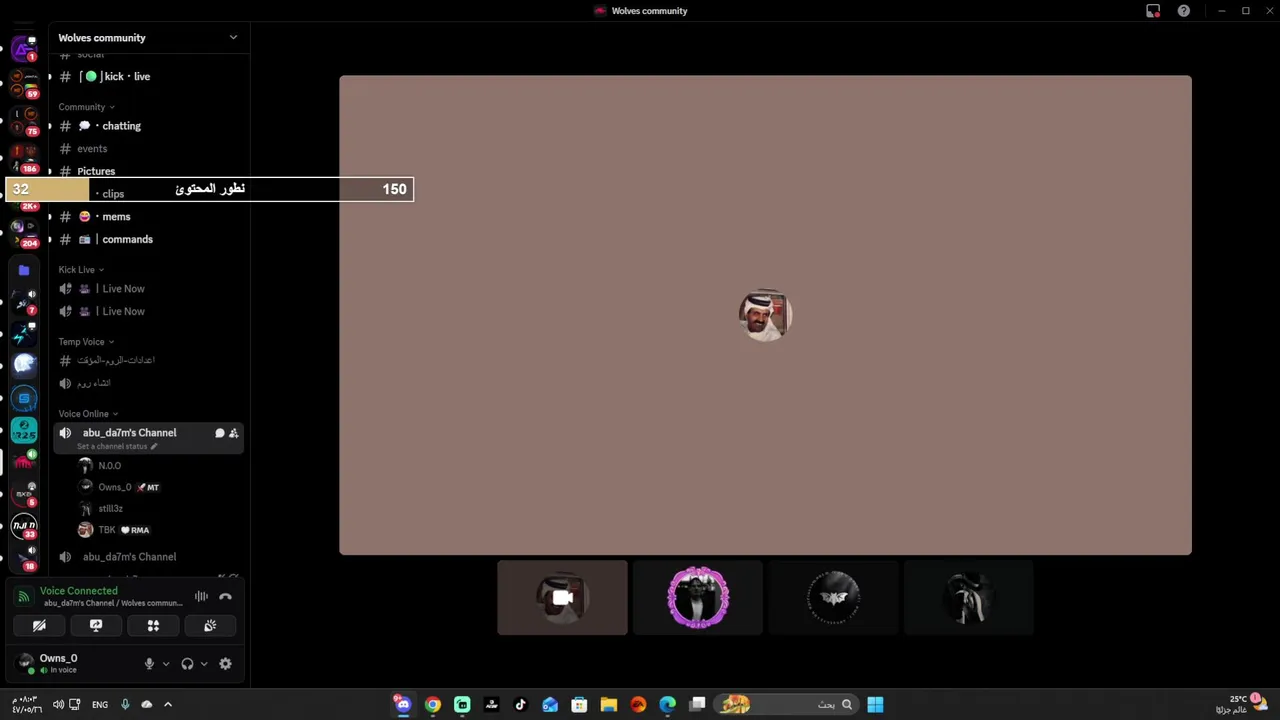Open the teal 225 server icon
1280x720 pixels.
24,430
